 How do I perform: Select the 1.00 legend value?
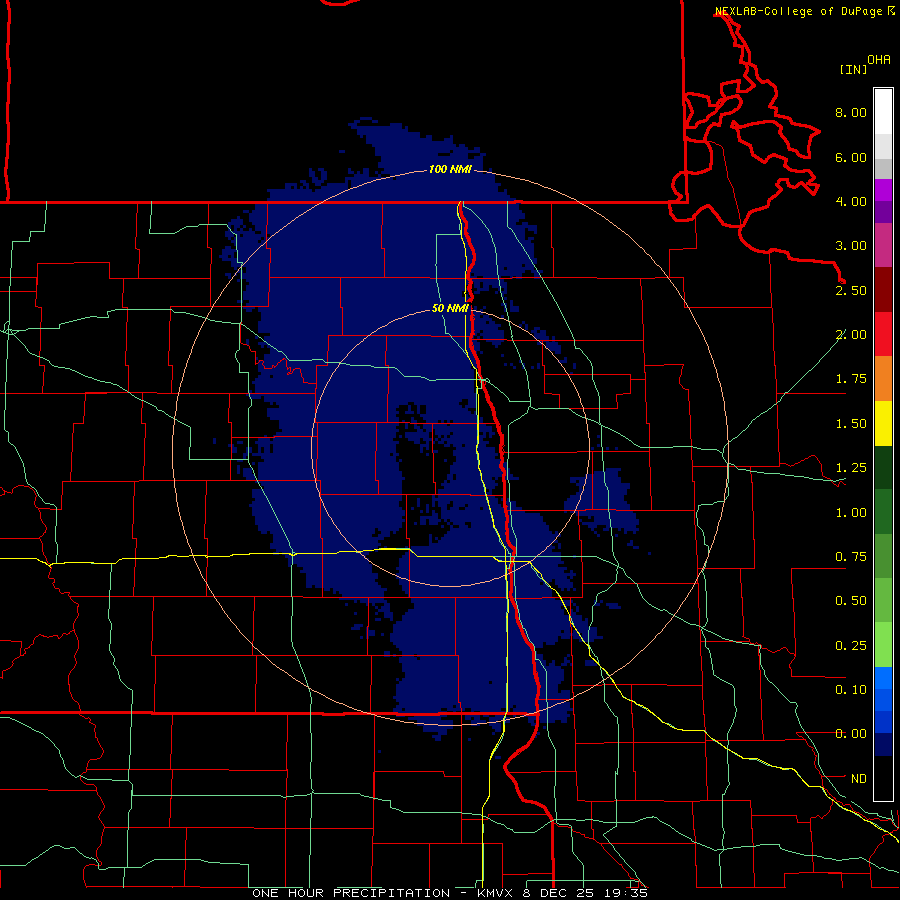coord(851,513)
